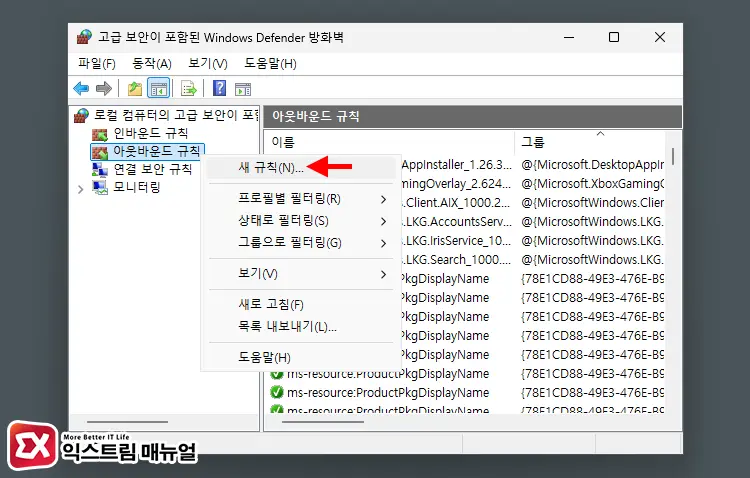The width and height of the screenshot is (750, 478).
Task: Toggle the show/hide console tree icon
Action: tap(158, 89)
